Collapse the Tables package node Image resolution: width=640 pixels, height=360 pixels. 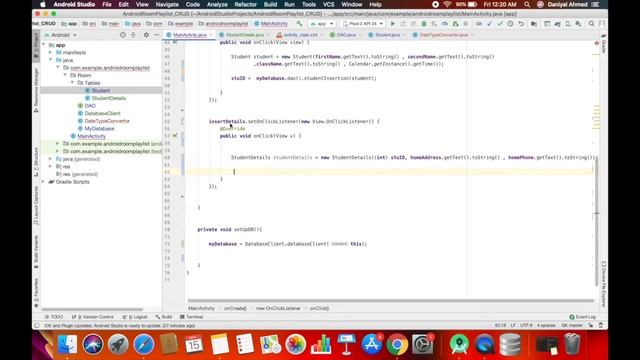[73, 83]
